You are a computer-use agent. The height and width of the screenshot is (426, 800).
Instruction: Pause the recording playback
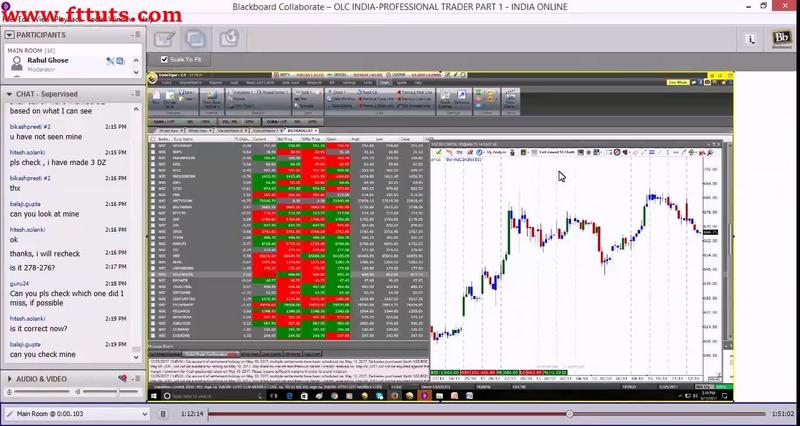click(163, 414)
